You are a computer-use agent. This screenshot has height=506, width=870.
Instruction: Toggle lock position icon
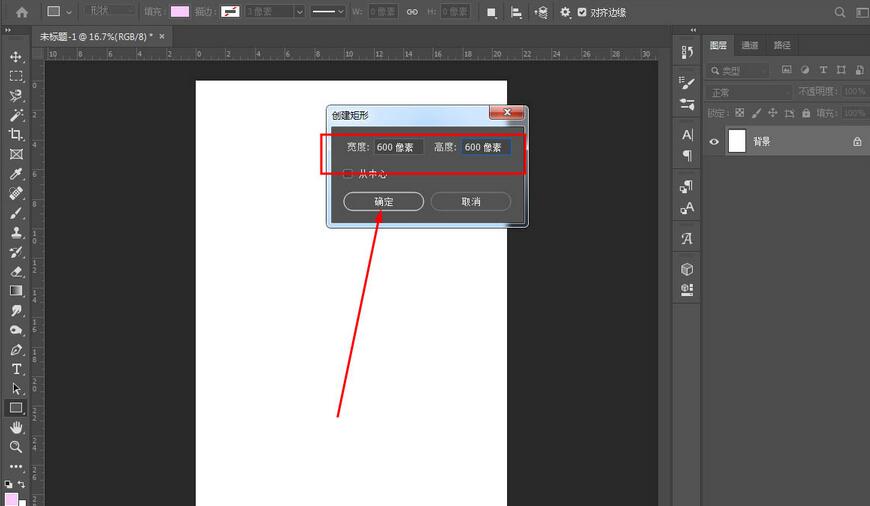pyautogui.click(x=773, y=113)
